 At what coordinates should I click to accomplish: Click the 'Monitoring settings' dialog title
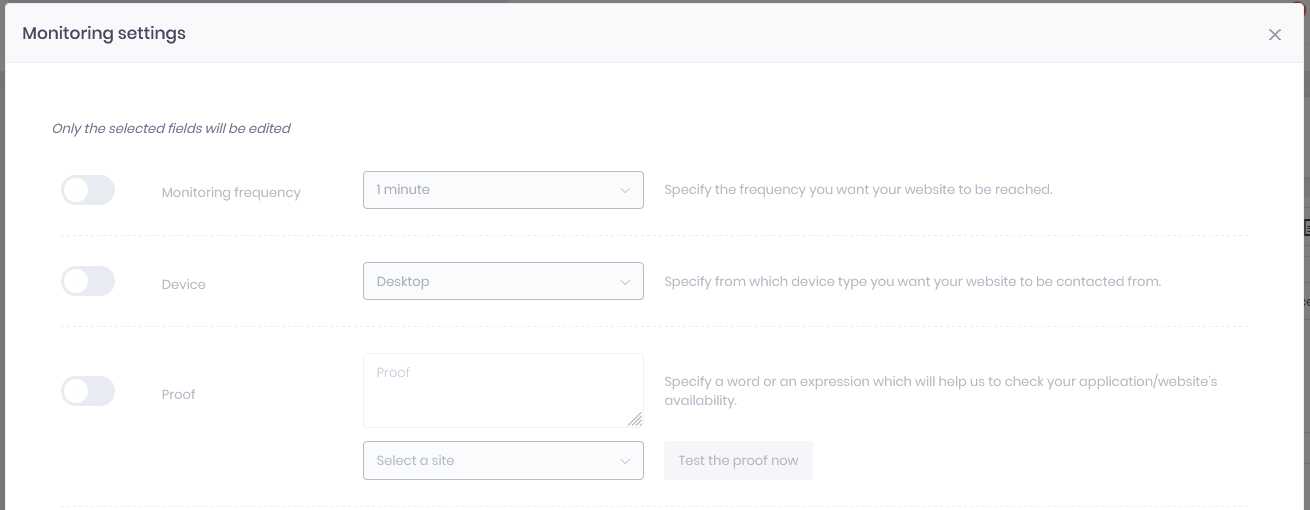click(104, 33)
